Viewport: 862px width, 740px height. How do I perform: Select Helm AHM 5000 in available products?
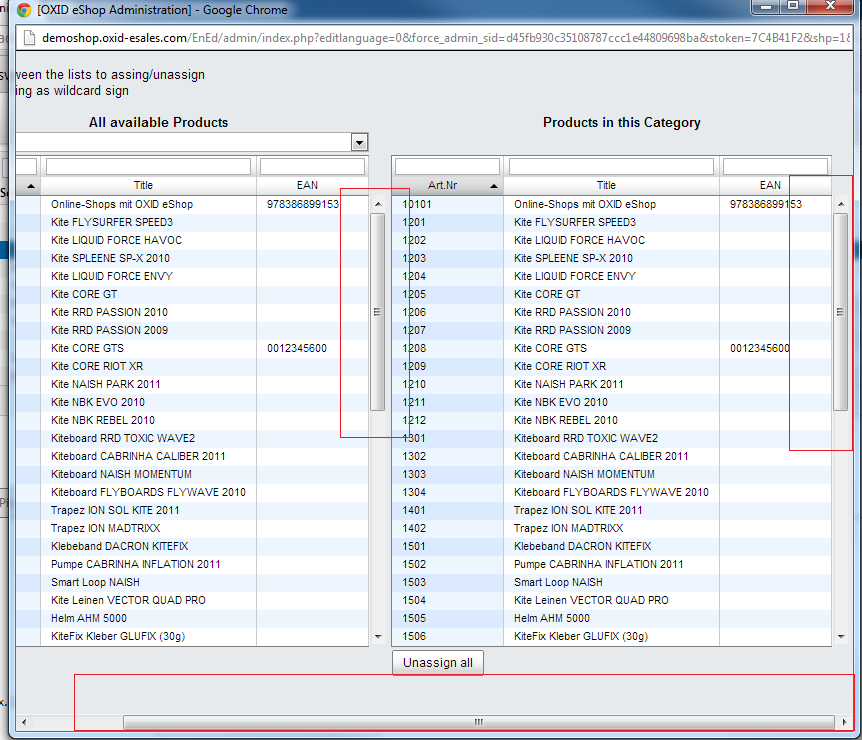89,618
